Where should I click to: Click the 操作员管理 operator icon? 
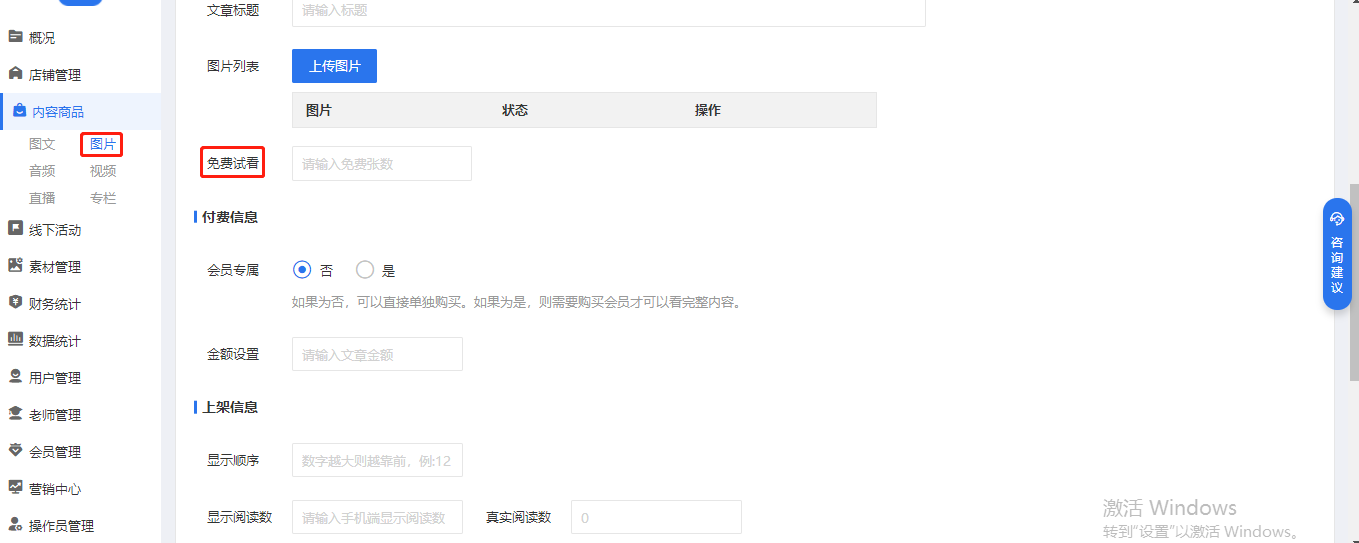pos(15,525)
